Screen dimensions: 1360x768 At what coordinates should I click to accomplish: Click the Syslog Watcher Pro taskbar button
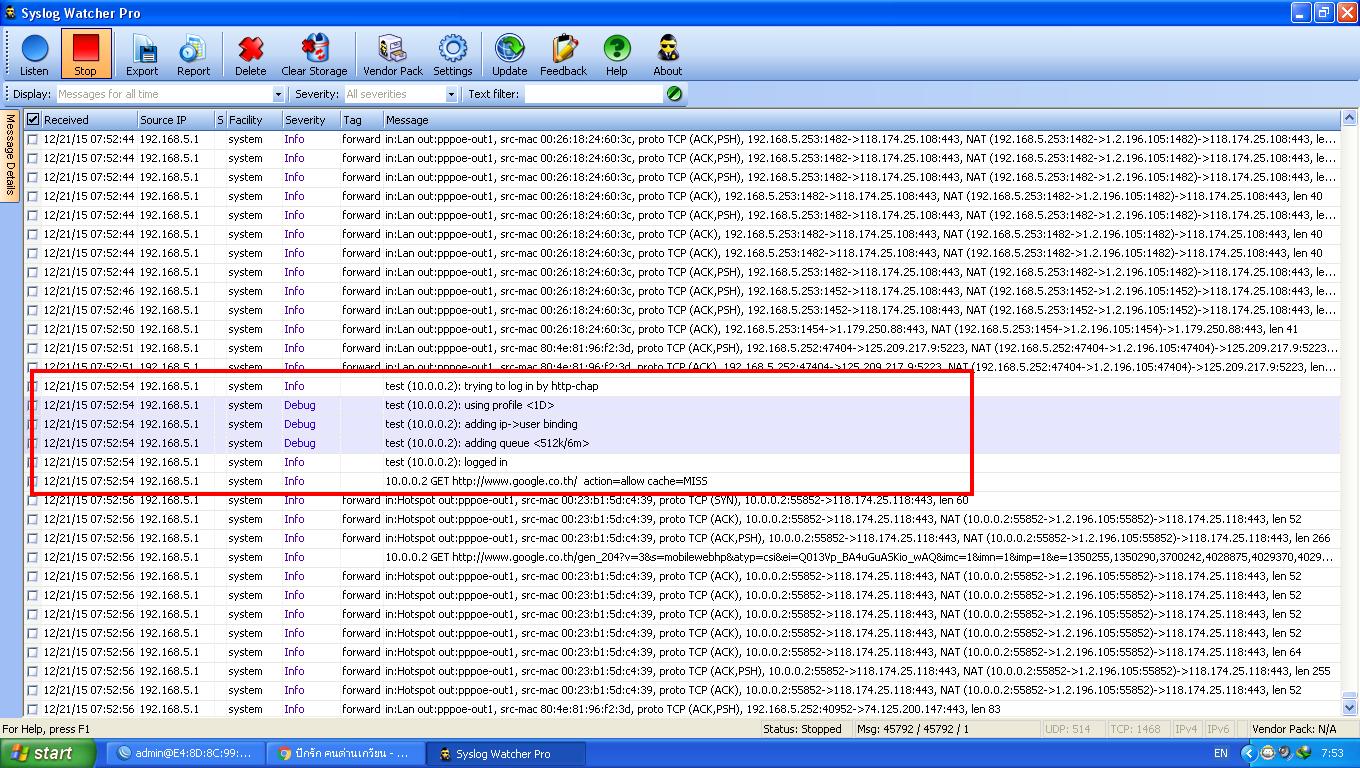click(505, 753)
